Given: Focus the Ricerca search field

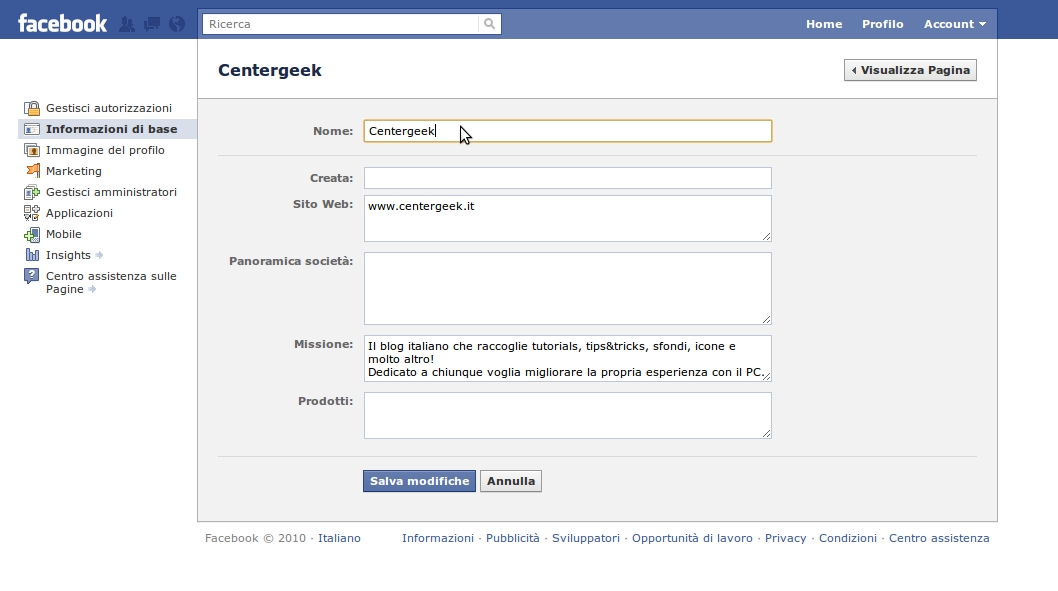Looking at the screenshot, I should 341,24.
